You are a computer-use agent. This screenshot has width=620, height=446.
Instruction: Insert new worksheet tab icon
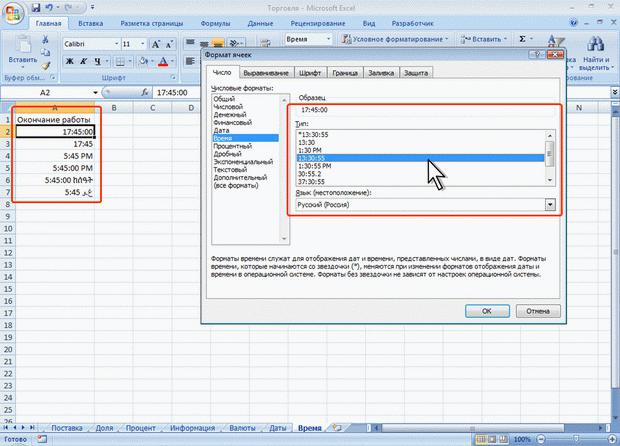[x=337, y=427]
